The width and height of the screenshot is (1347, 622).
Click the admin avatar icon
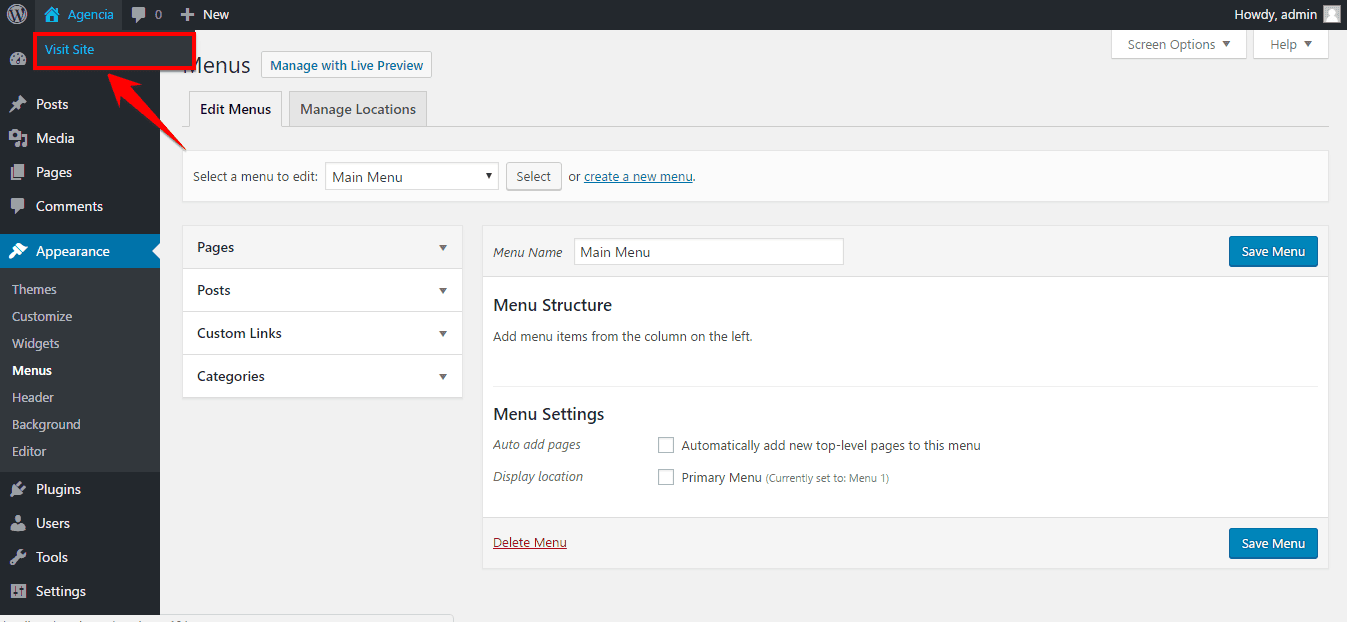point(1331,14)
